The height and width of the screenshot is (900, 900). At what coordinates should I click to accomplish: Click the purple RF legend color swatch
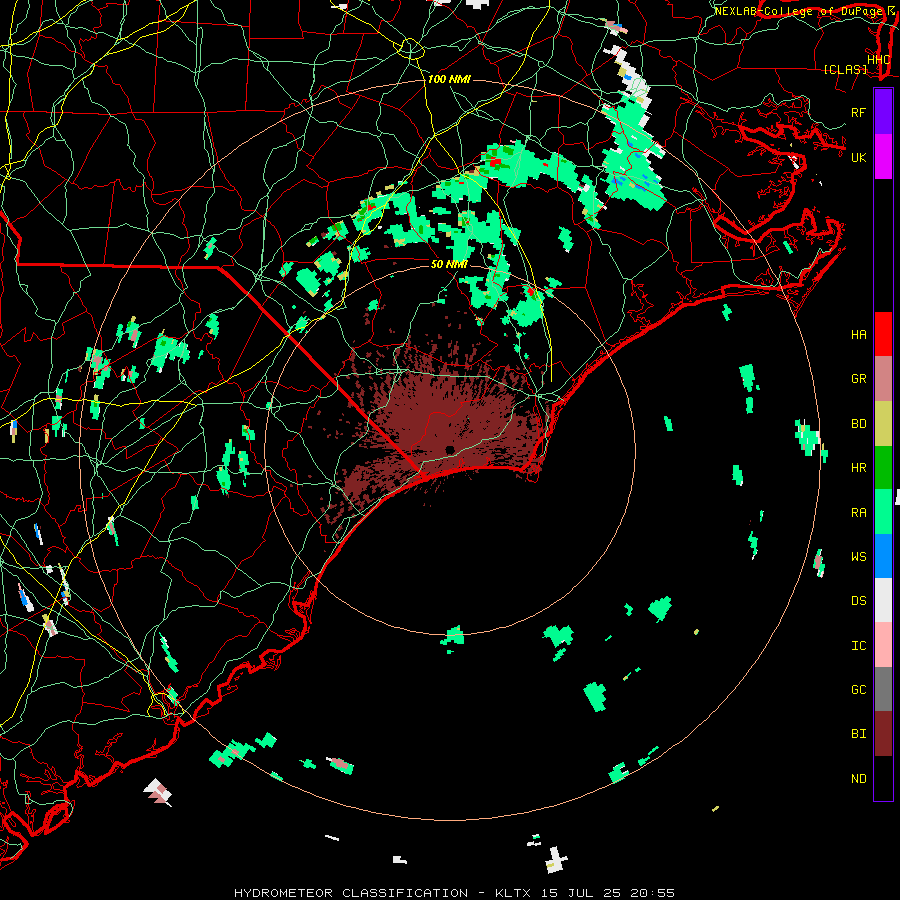click(x=883, y=112)
